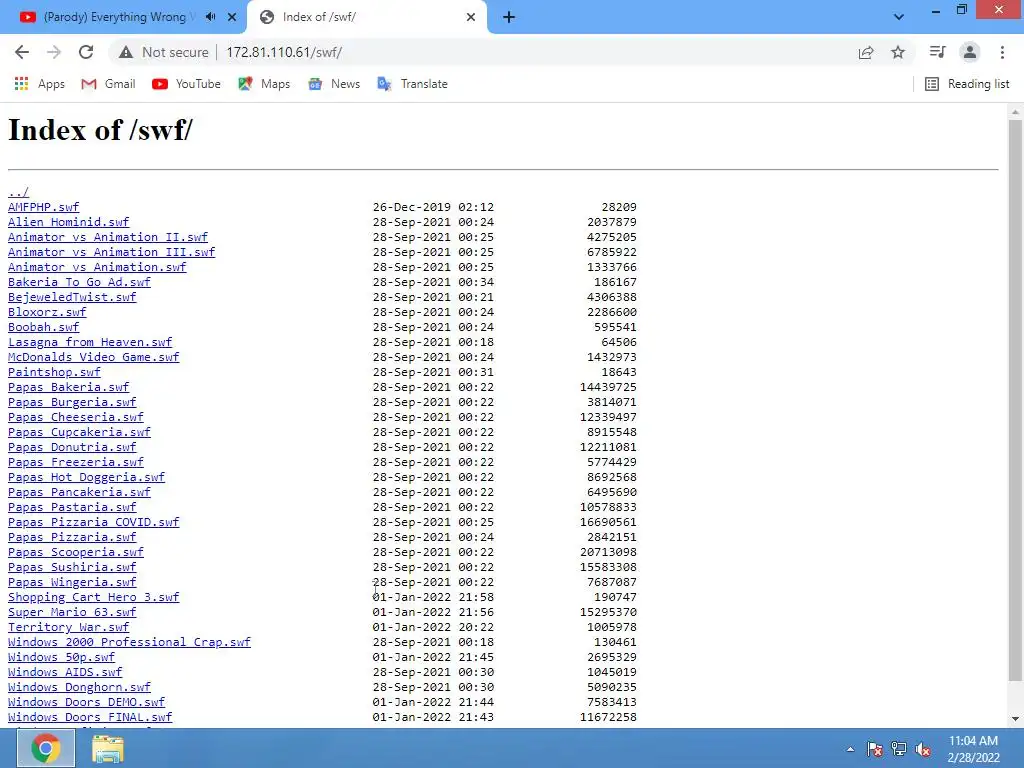Click the scrollbar down arrow
The height and width of the screenshot is (768, 1024).
pos(1015,719)
